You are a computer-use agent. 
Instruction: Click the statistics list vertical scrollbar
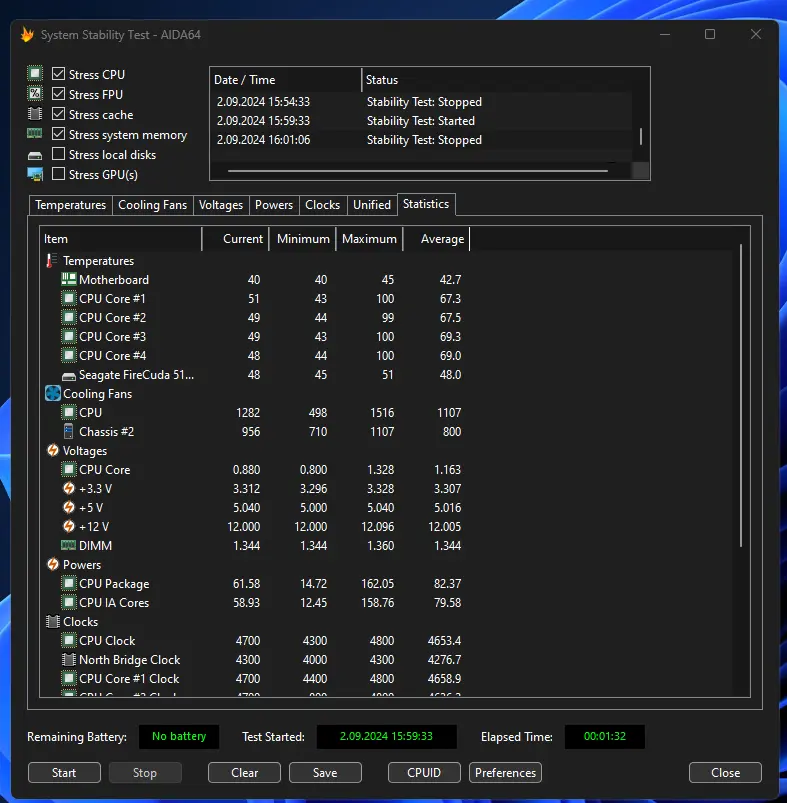pyautogui.click(x=740, y=397)
